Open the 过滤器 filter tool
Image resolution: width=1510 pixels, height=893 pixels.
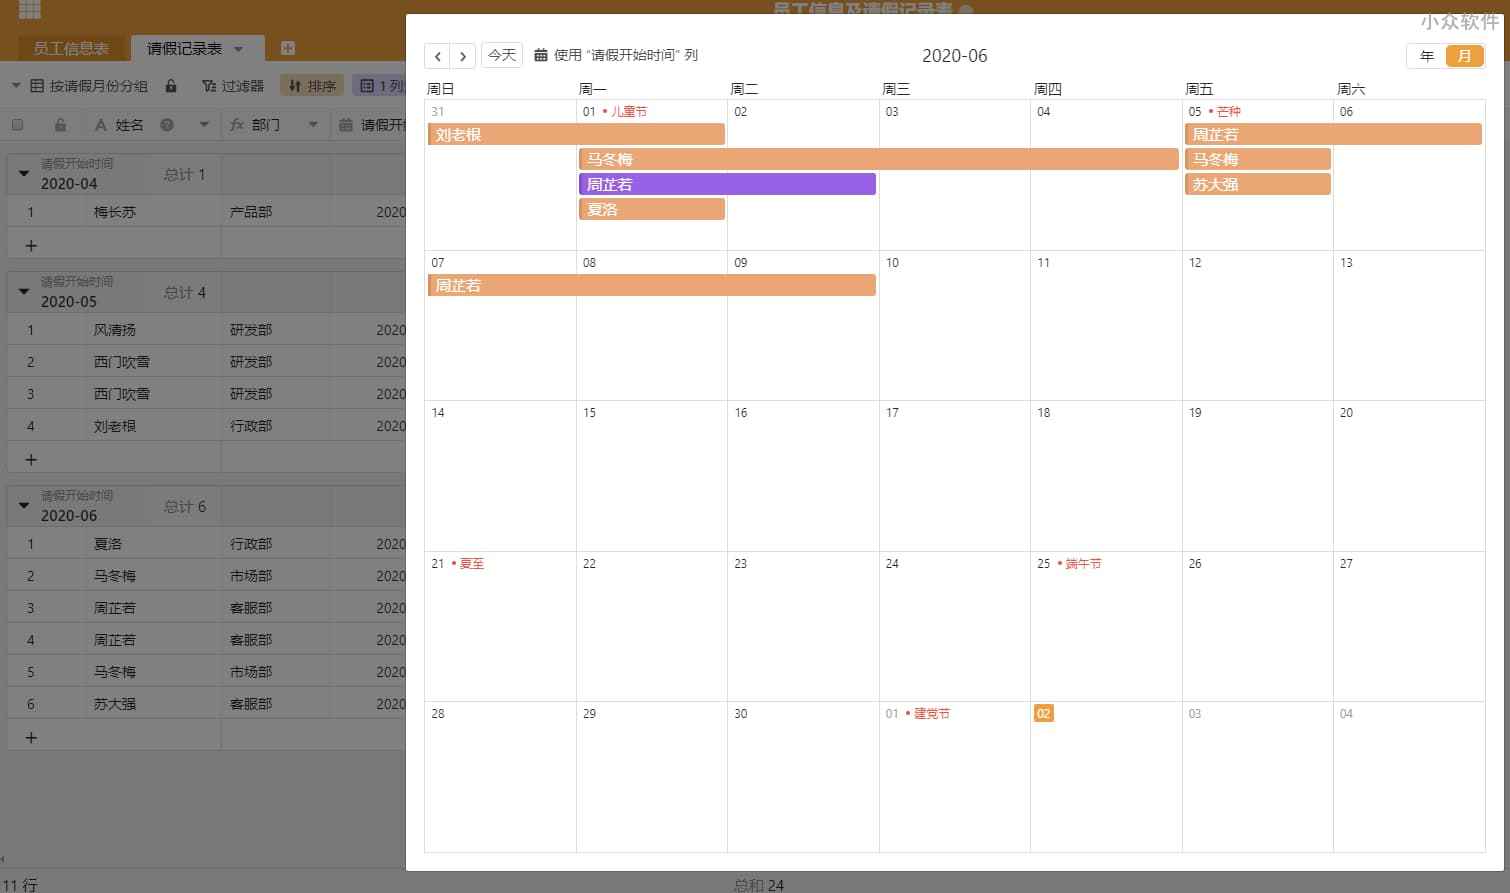(233, 86)
